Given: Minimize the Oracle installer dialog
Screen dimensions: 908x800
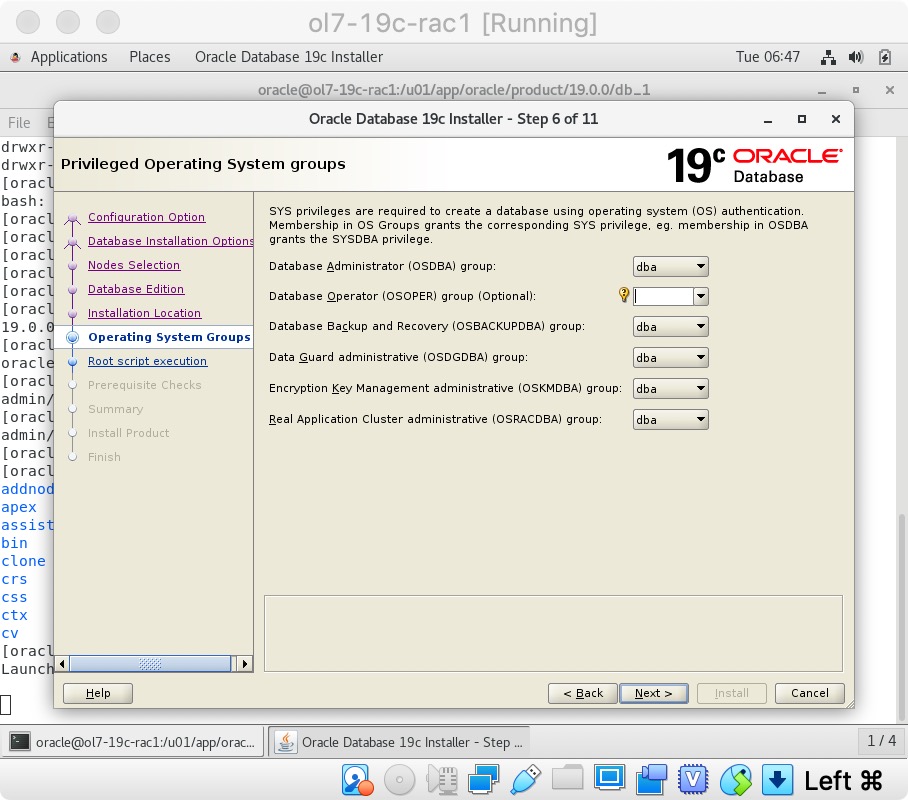Looking at the screenshot, I should pyautogui.click(x=768, y=119).
